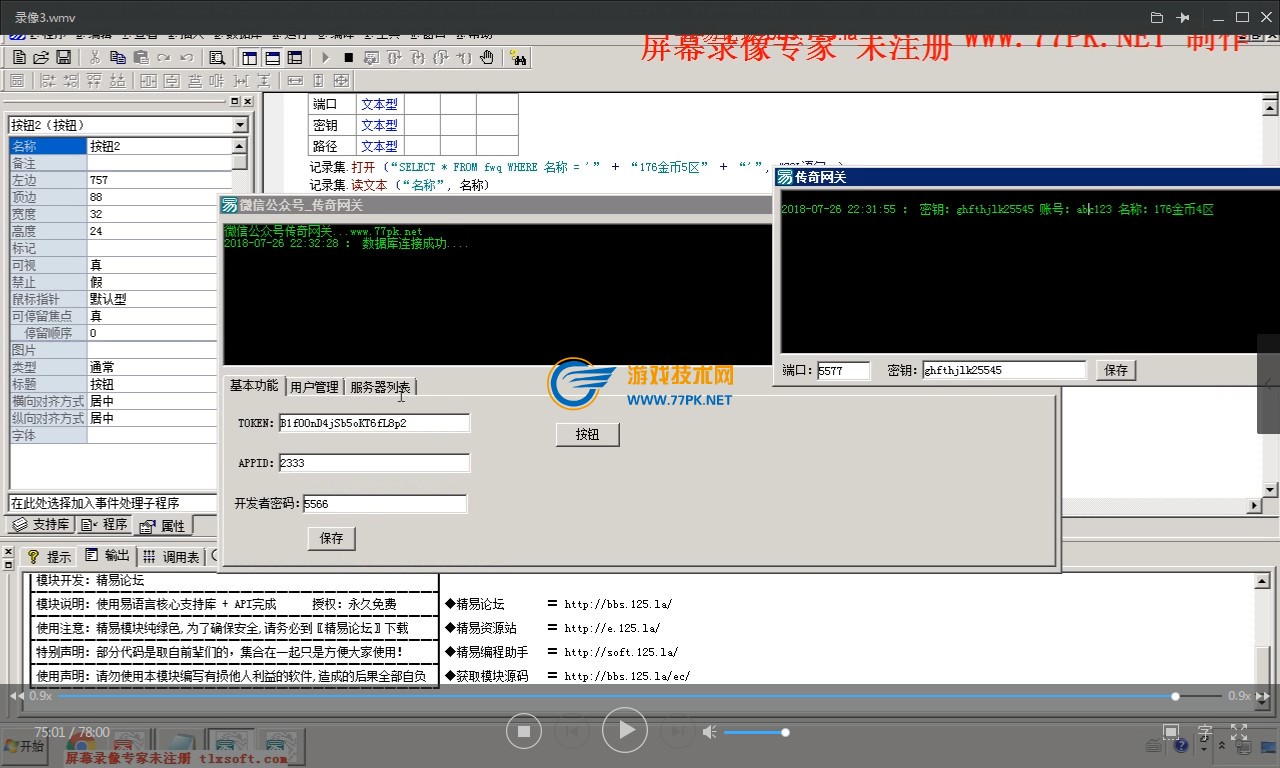Viewport: 1280px width, 768px height.
Task: Click the Cut scissors icon
Action: (95, 58)
